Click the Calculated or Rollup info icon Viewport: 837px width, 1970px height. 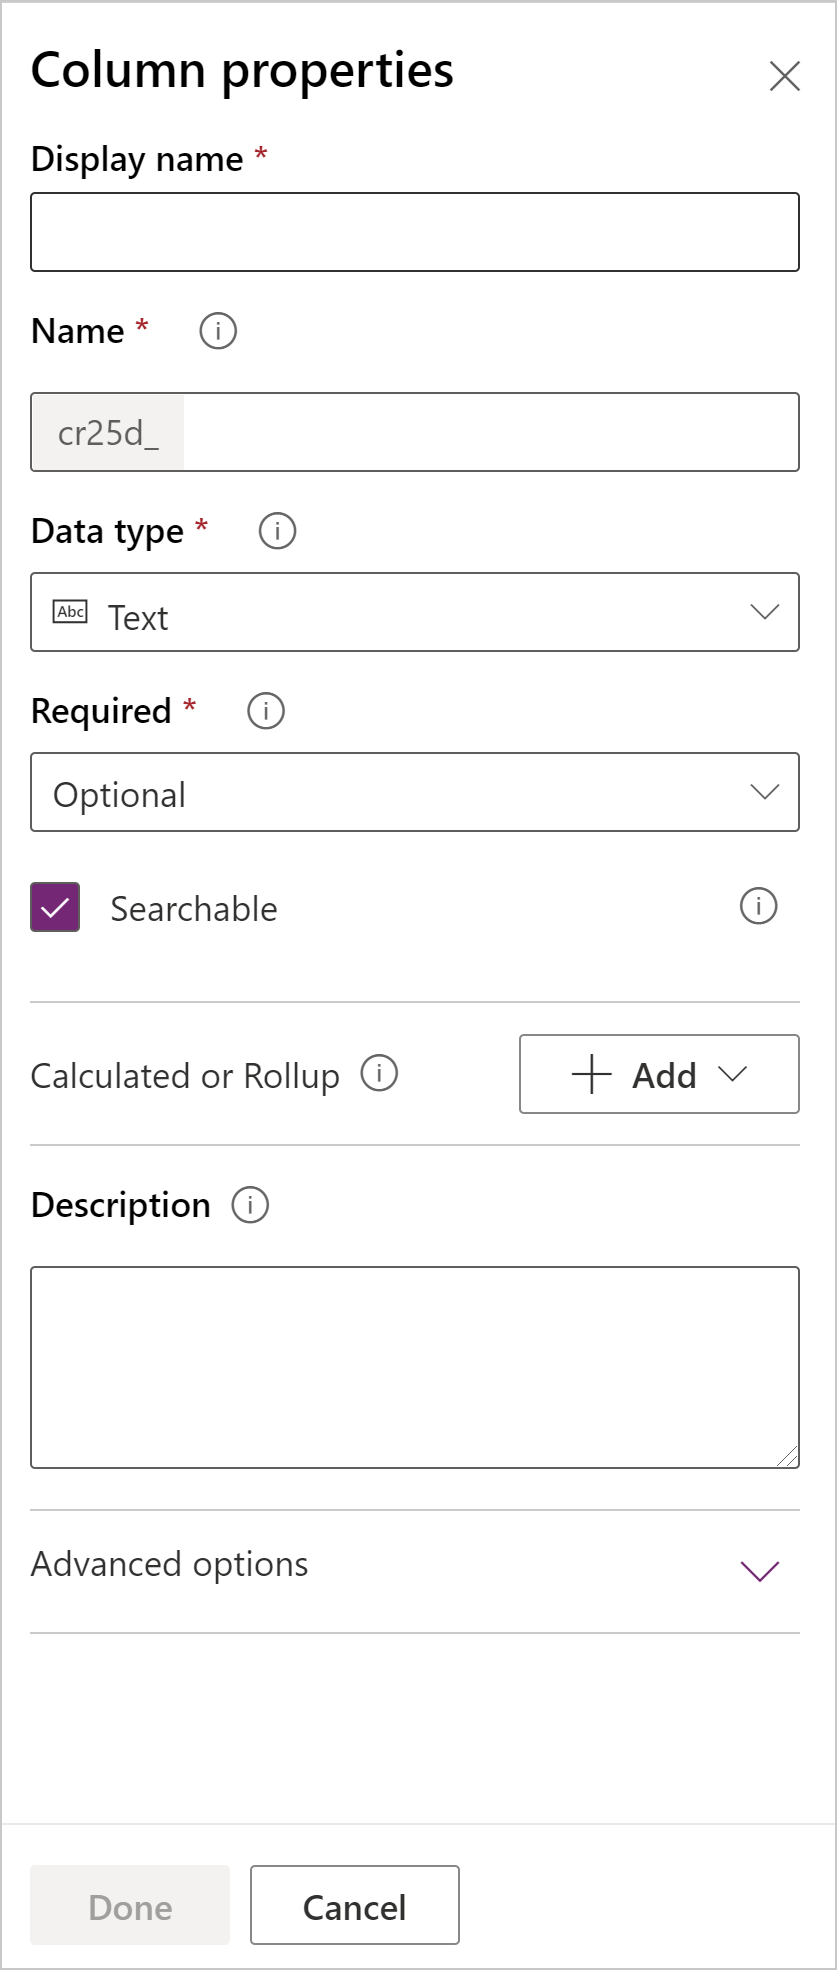(379, 1073)
